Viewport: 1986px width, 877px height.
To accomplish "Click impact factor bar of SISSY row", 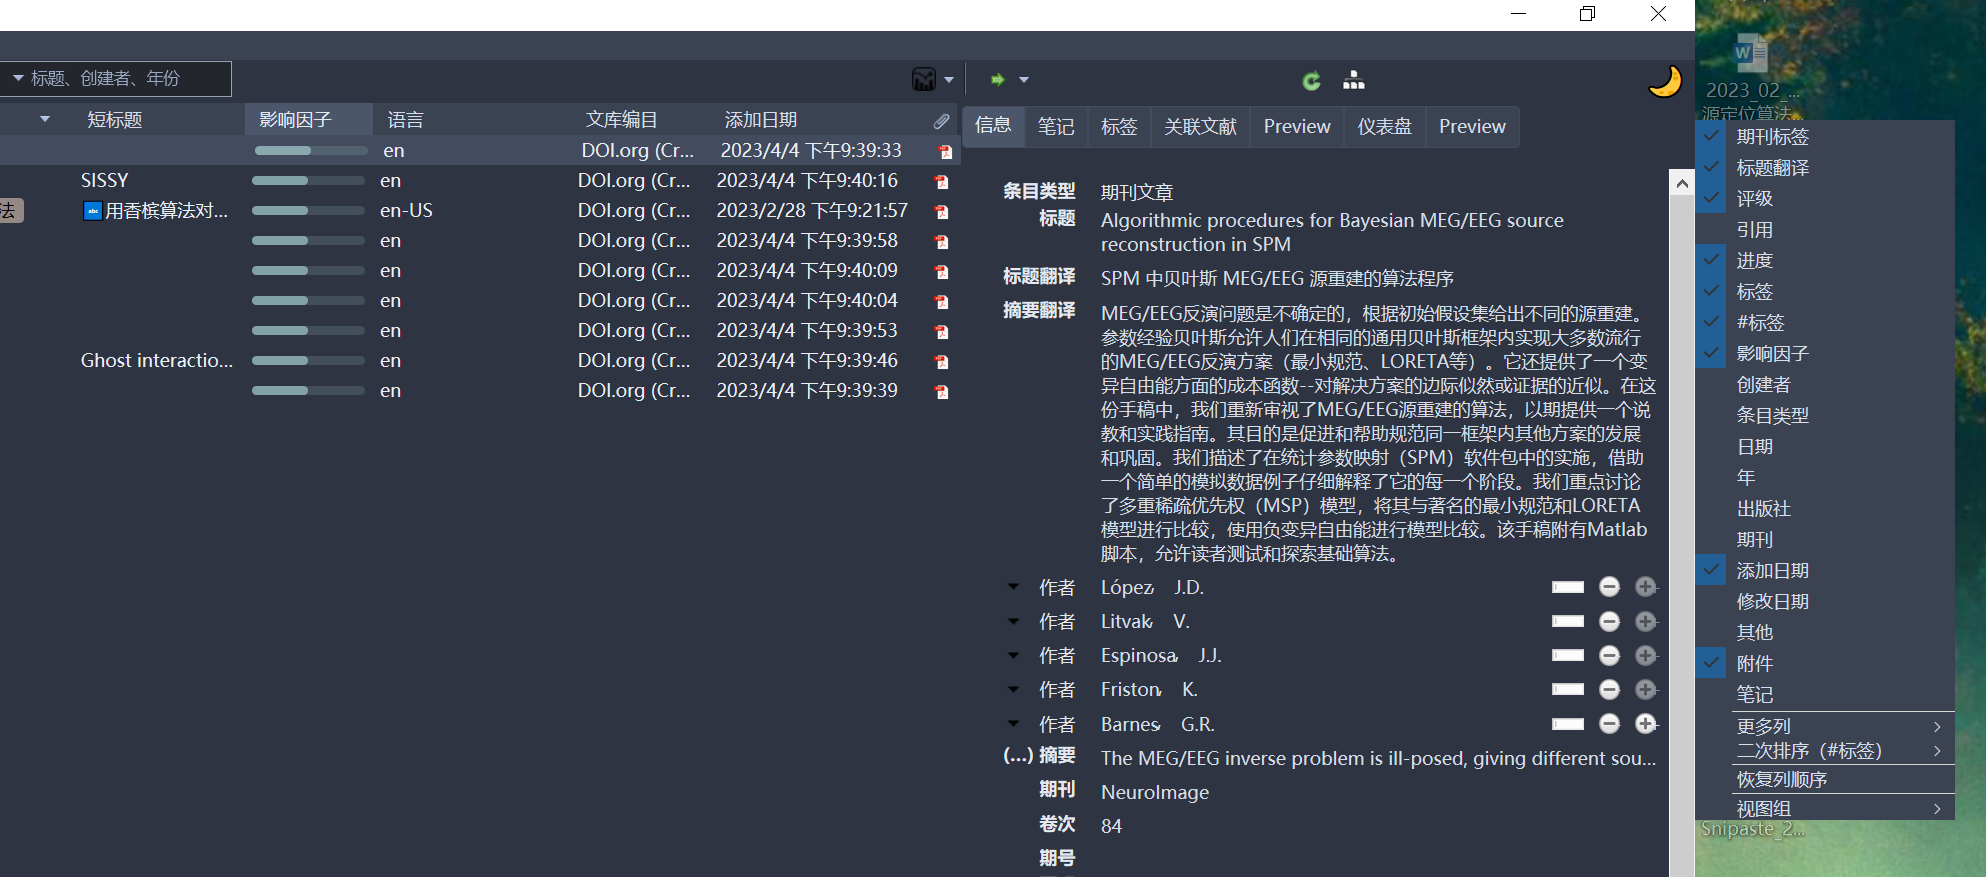I will tap(308, 181).
